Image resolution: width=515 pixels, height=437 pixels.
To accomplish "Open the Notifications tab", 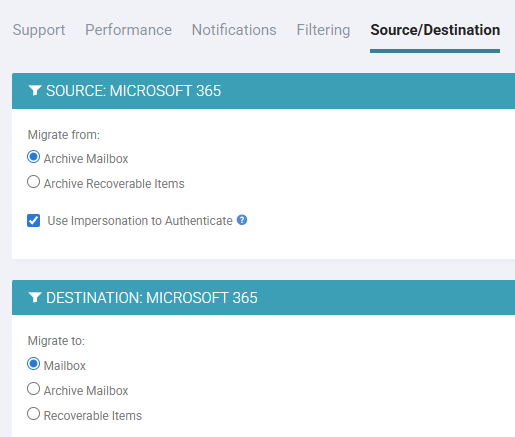I will [x=234, y=30].
